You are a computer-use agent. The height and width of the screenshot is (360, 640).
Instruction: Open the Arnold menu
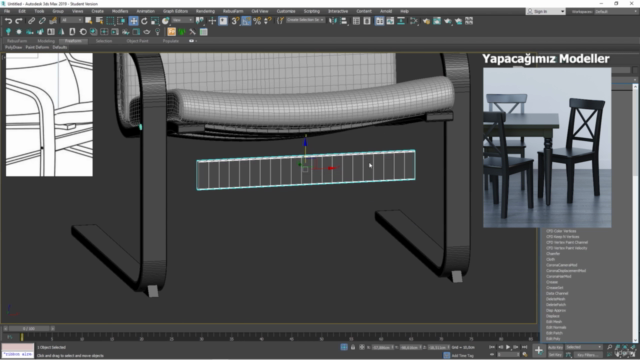point(386,11)
